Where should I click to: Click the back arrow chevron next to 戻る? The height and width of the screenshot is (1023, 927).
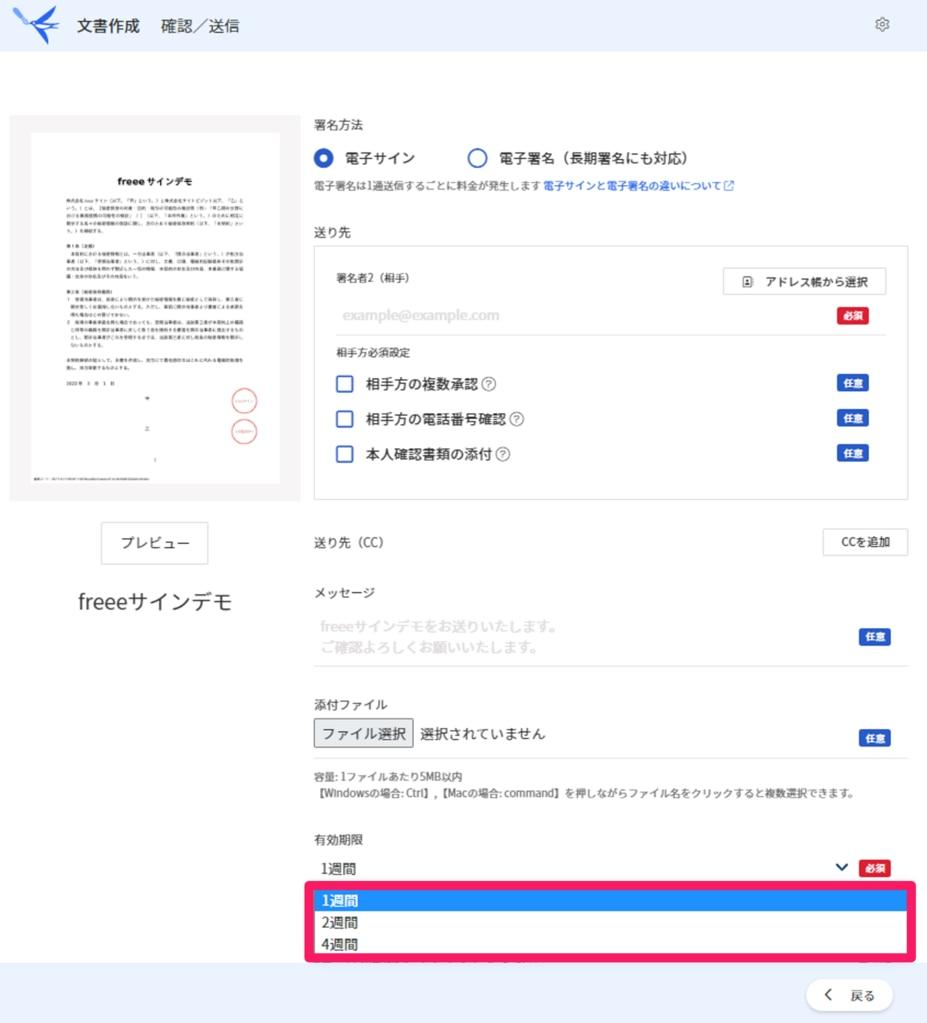pos(828,994)
